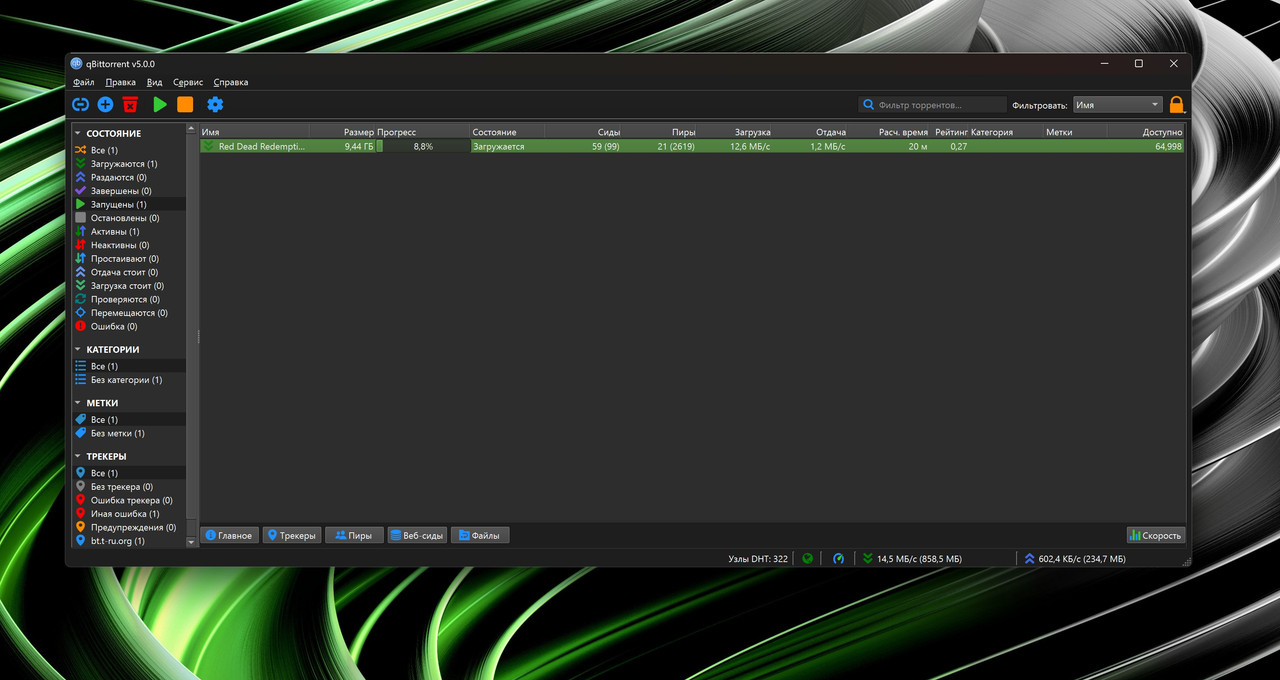Click the torrent filter search field
The height and width of the screenshot is (680, 1280).
click(932, 104)
